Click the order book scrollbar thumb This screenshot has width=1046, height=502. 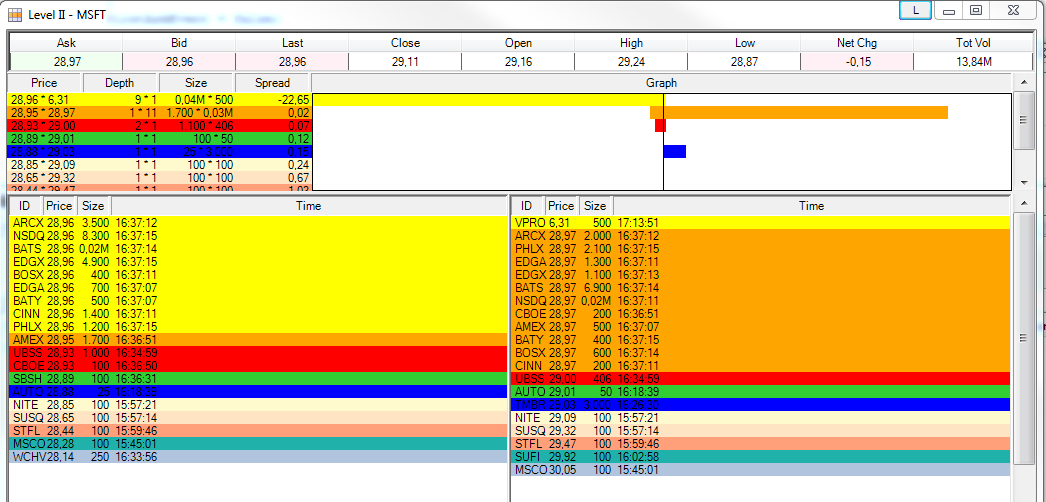(1022, 338)
